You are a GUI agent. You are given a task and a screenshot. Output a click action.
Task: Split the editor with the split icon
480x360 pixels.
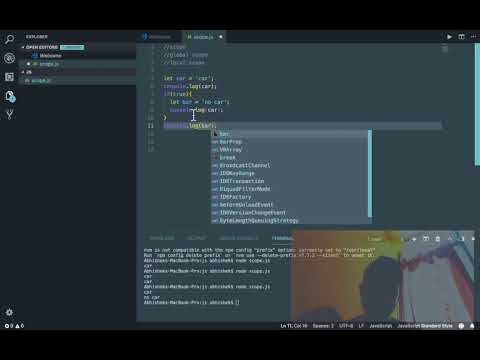coord(461,37)
